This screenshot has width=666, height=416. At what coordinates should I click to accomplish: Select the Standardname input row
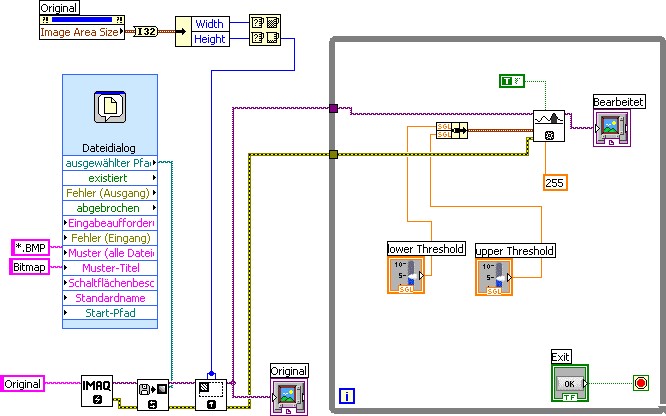click(110, 298)
